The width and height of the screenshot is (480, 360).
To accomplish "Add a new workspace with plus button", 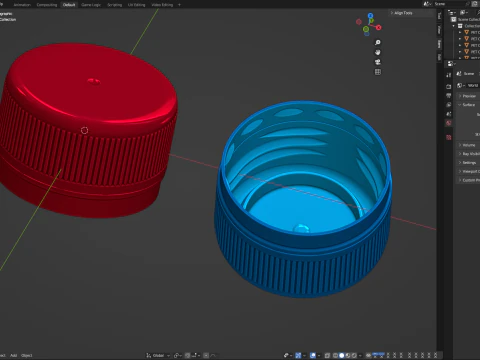I will 179,5.
